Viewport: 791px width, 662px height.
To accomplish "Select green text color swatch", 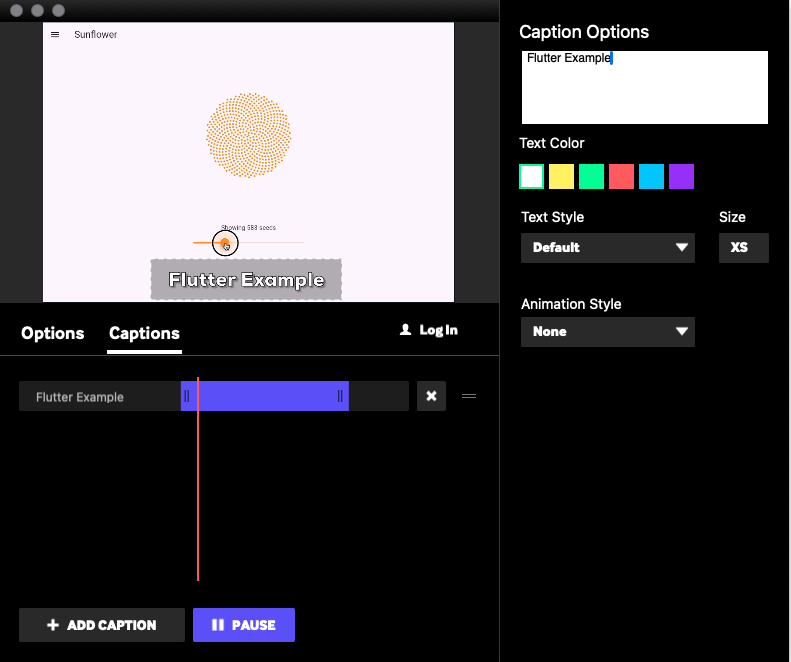I will click(x=591, y=177).
